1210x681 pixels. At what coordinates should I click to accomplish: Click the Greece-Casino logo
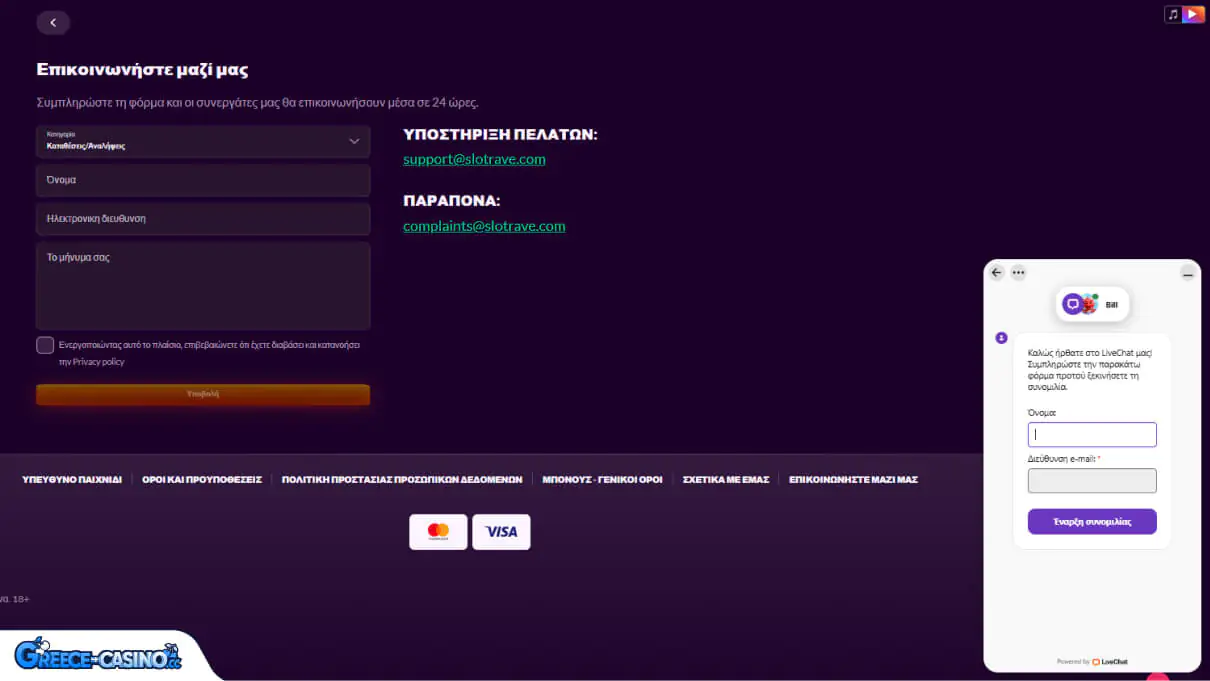click(x=98, y=655)
